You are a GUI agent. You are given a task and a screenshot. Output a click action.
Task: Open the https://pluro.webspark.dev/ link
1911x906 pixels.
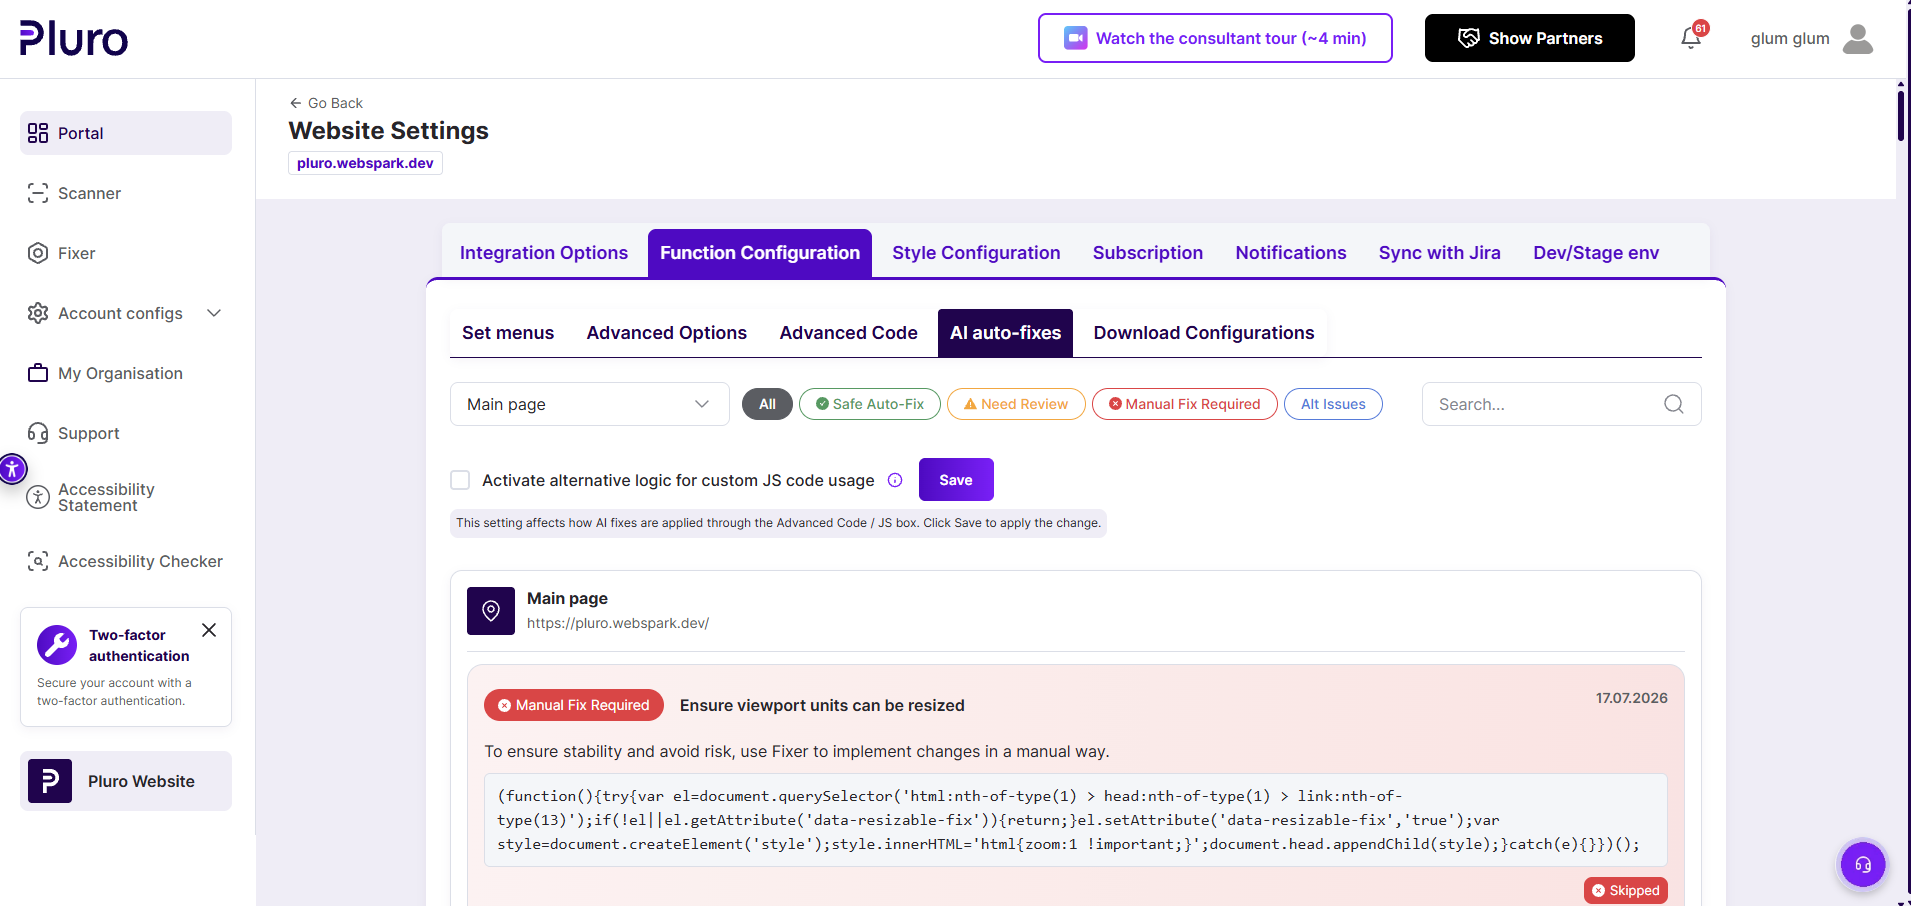click(x=618, y=623)
